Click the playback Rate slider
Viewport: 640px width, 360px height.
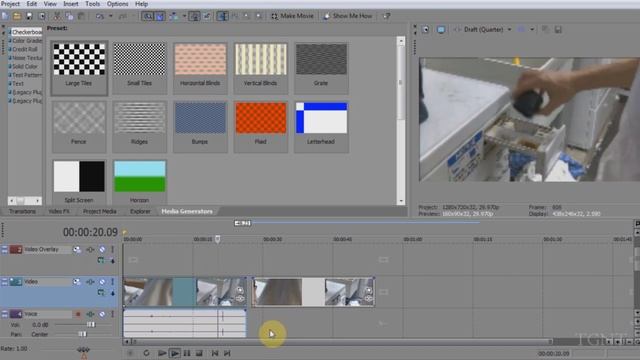click(83, 350)
